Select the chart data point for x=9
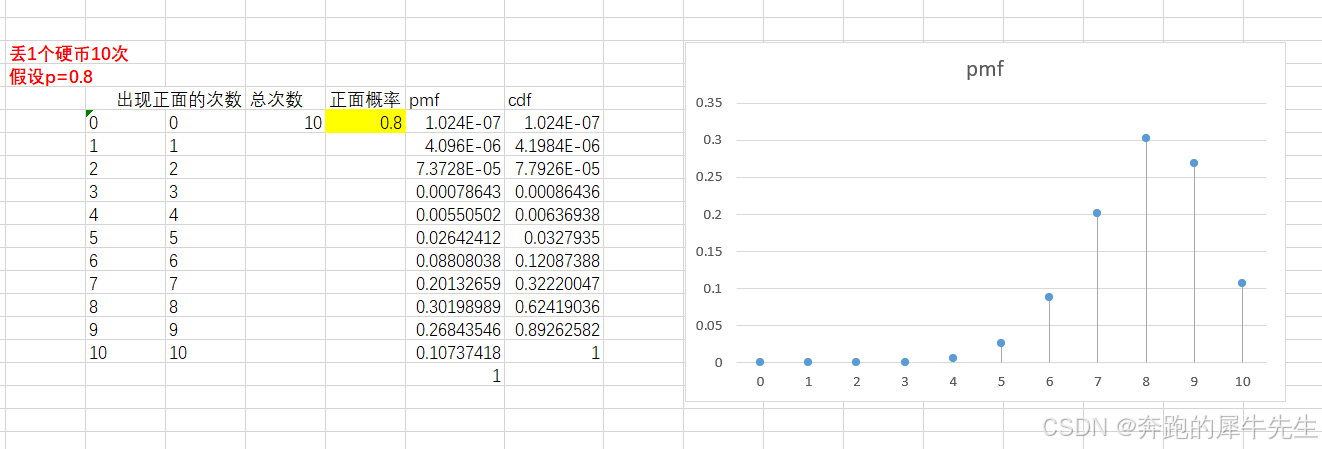 click(1194, 163)
